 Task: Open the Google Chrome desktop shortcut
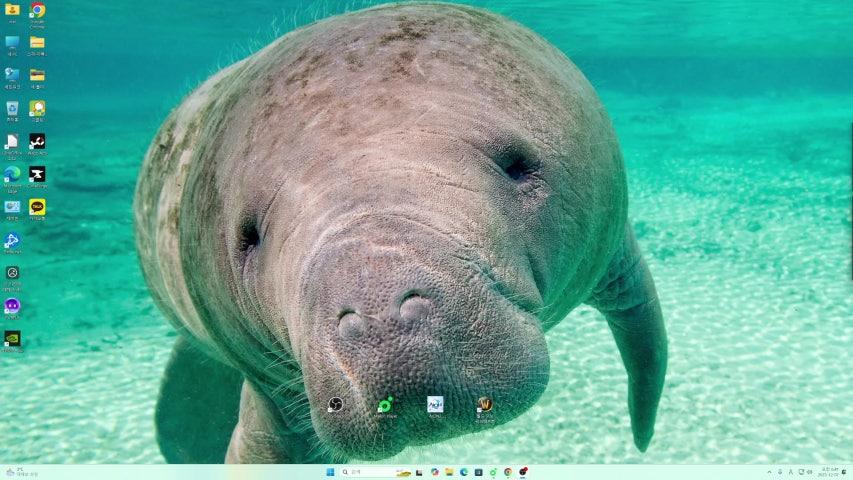click(x=37, y=11)
